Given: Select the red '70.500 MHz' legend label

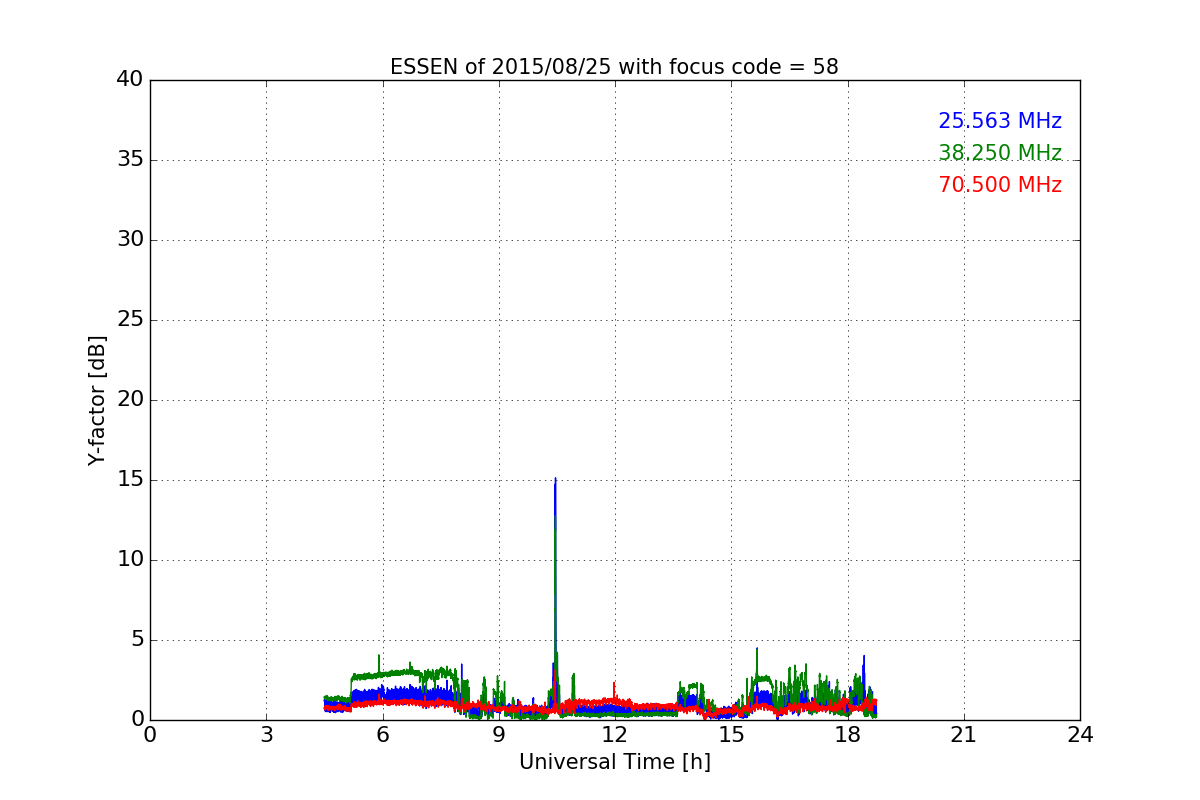Looking at the screenshot, I should click(1000, 185).
